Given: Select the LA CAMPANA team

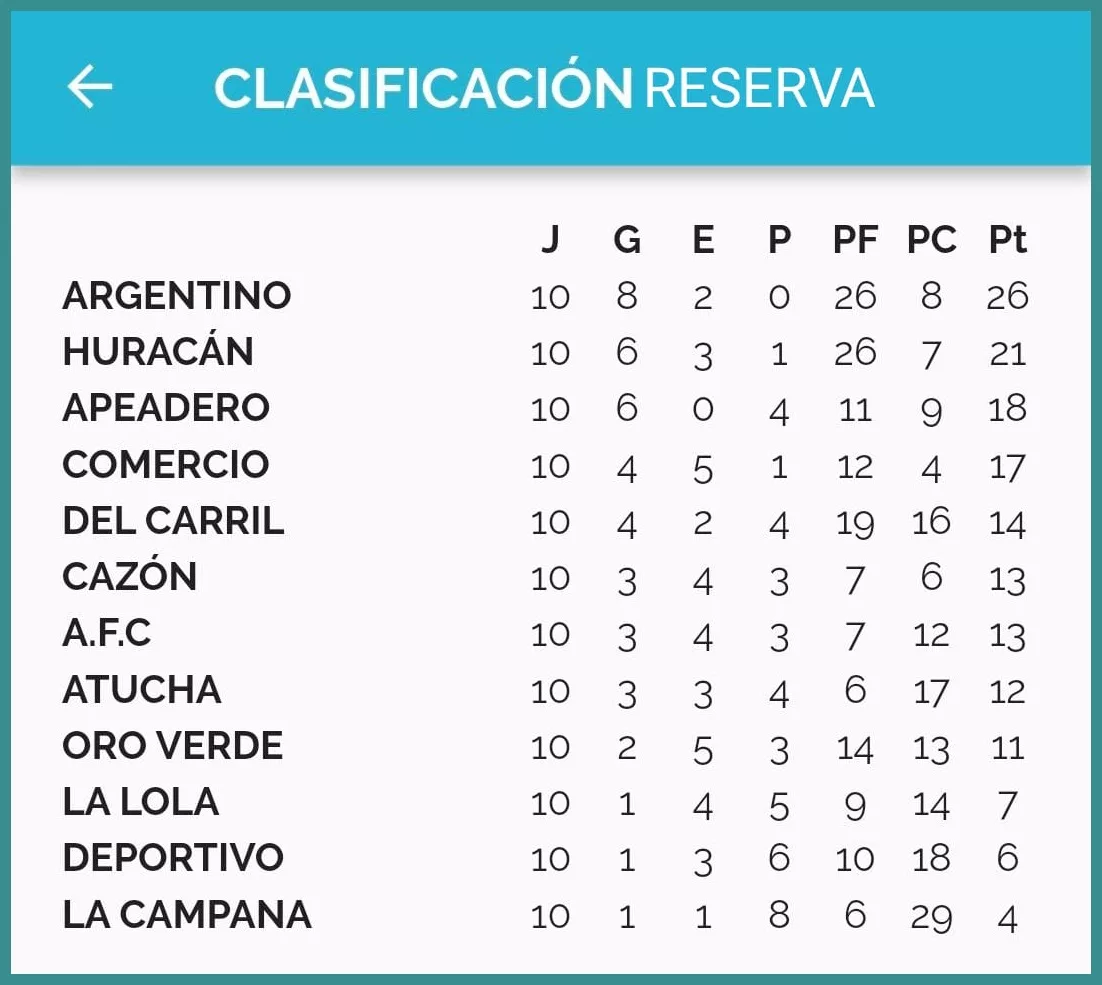Looking at the screenshot, I should (187, 915).
